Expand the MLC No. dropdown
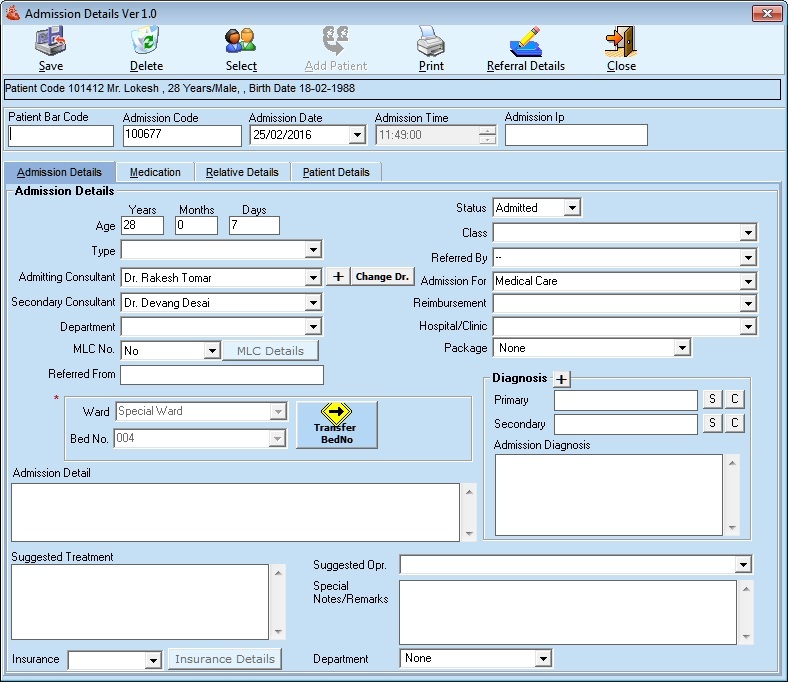Viewport: 788px width, 682px height. (x=211, y=351)
